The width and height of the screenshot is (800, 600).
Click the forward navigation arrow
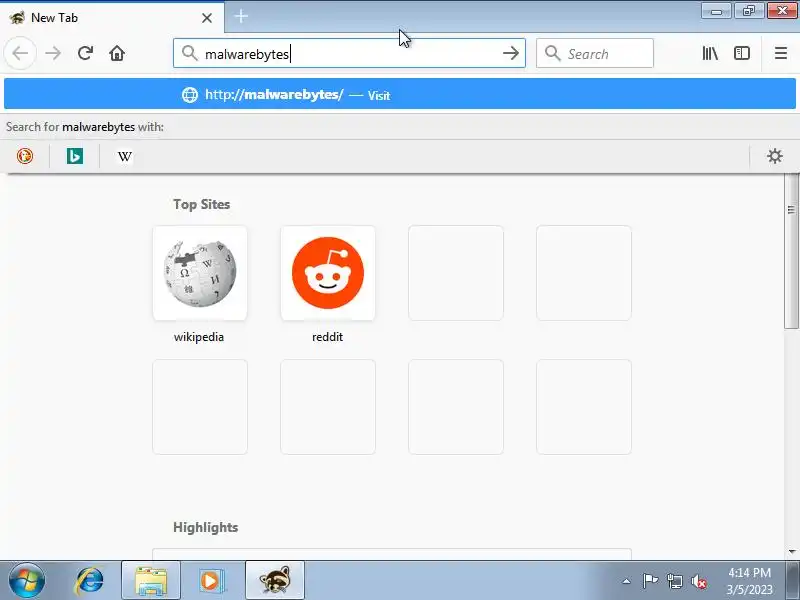[x=53, y=53]
